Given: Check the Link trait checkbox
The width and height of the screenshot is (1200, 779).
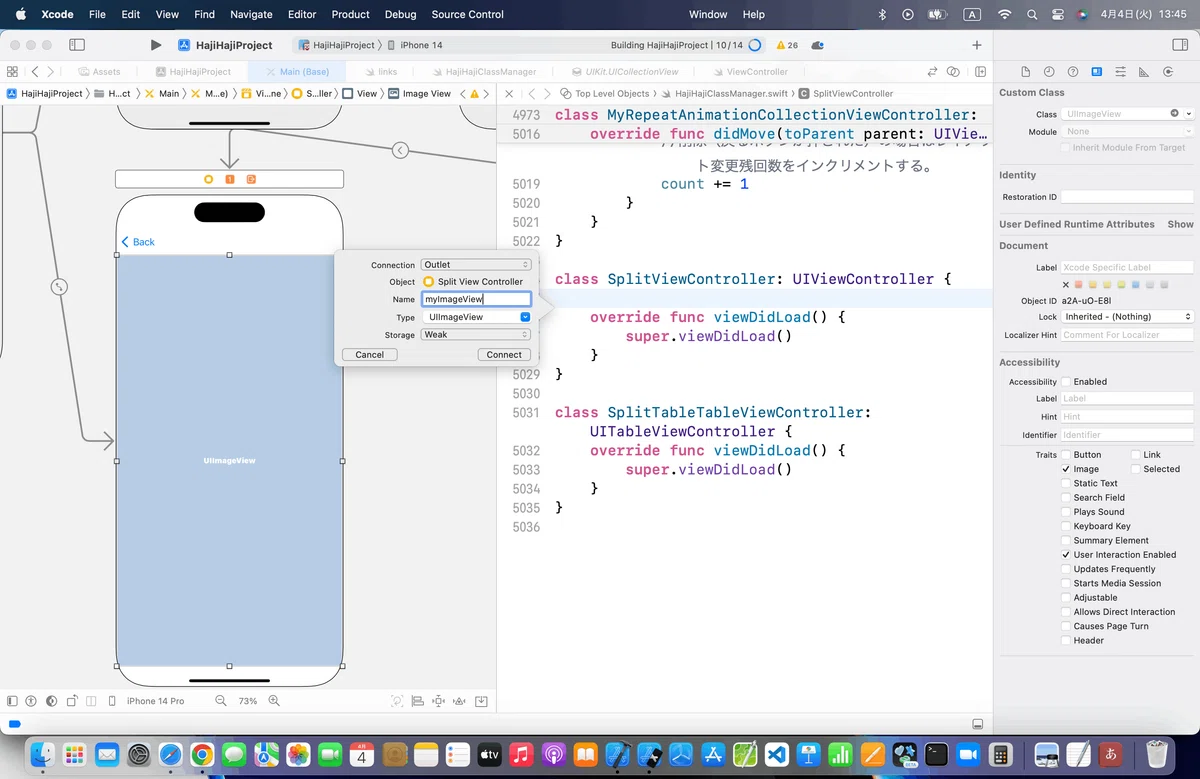Looking at the screenshot, I should coord(1136,455).
